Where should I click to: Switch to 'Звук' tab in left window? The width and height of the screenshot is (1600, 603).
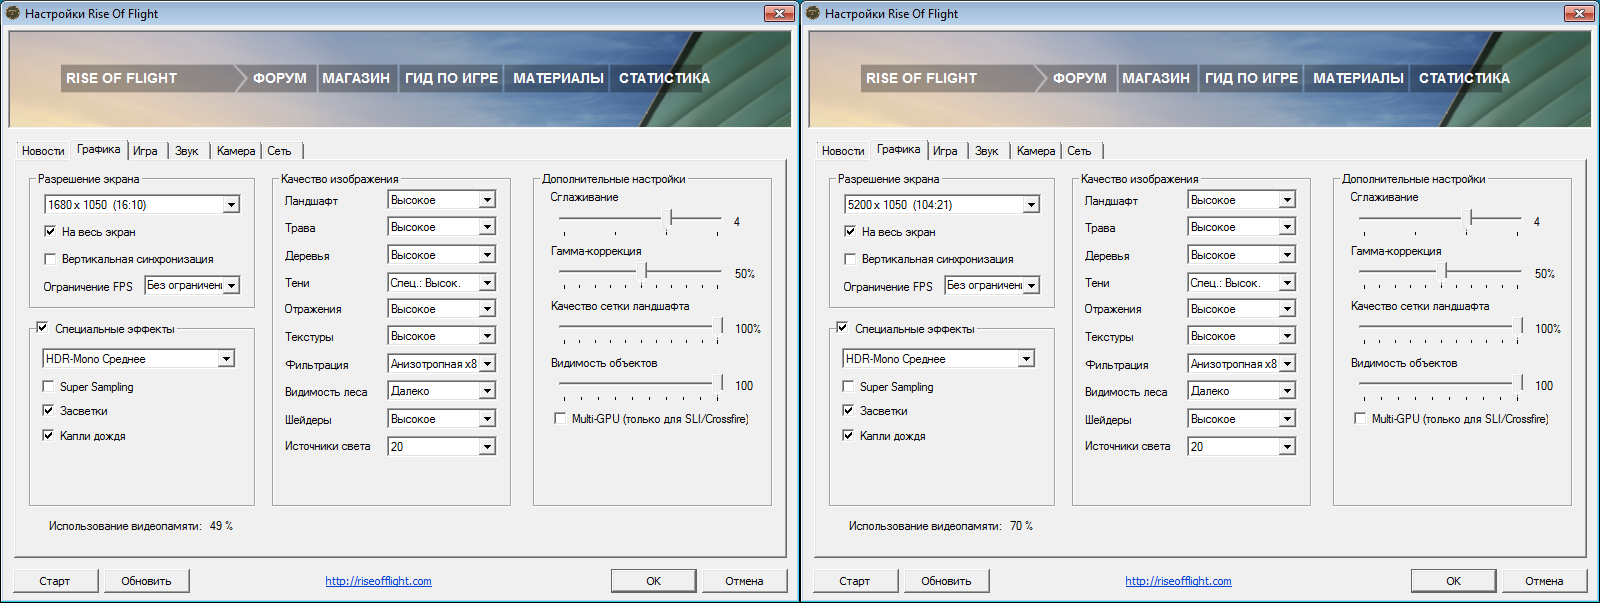pyautogui.click(x=187, y=151)
